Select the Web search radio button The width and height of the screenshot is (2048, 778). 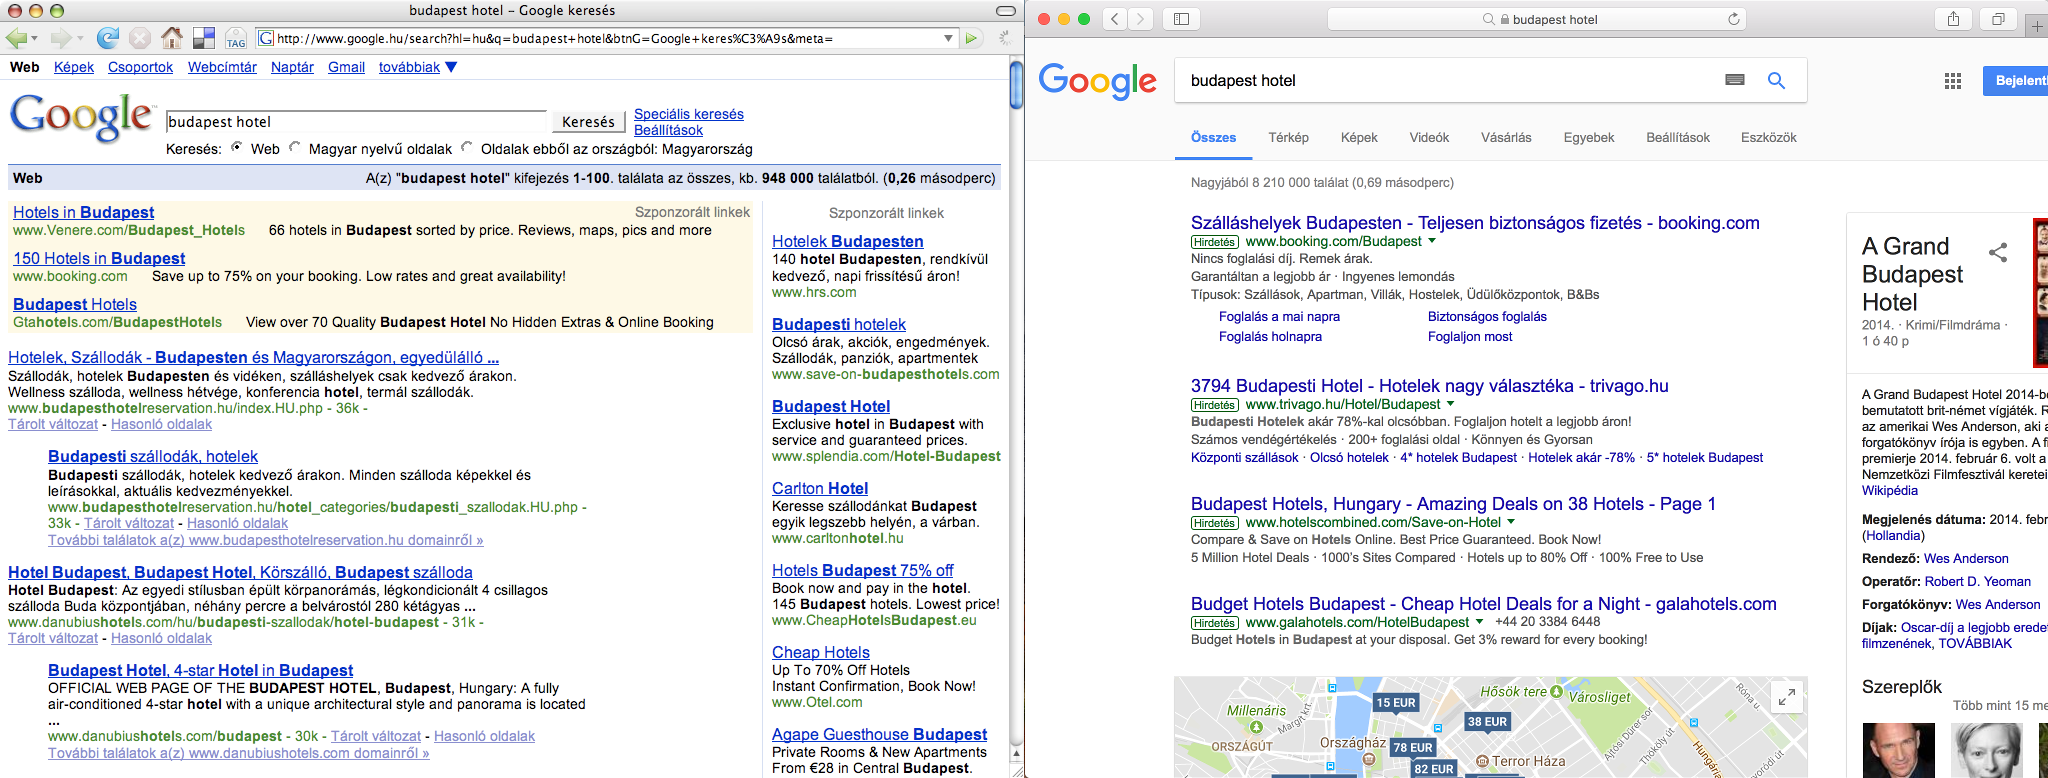[x=237, y=147]
